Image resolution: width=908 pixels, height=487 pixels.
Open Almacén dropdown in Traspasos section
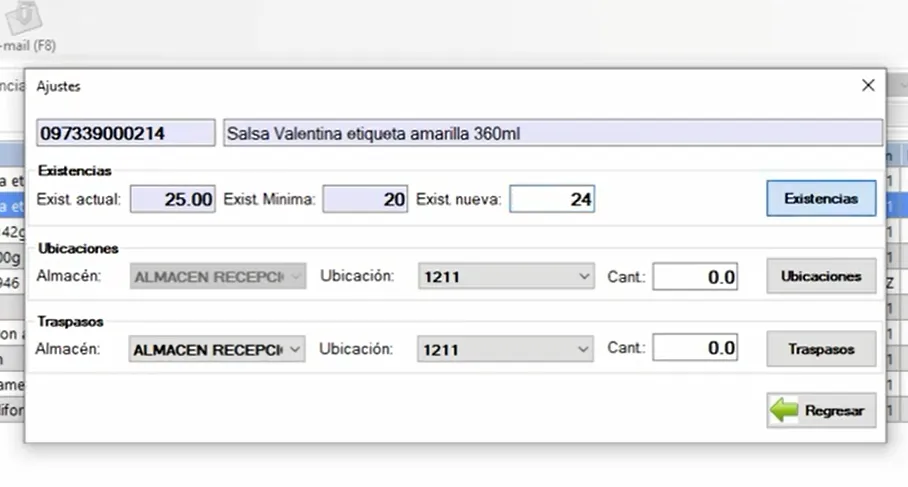[x=217, y=349]
